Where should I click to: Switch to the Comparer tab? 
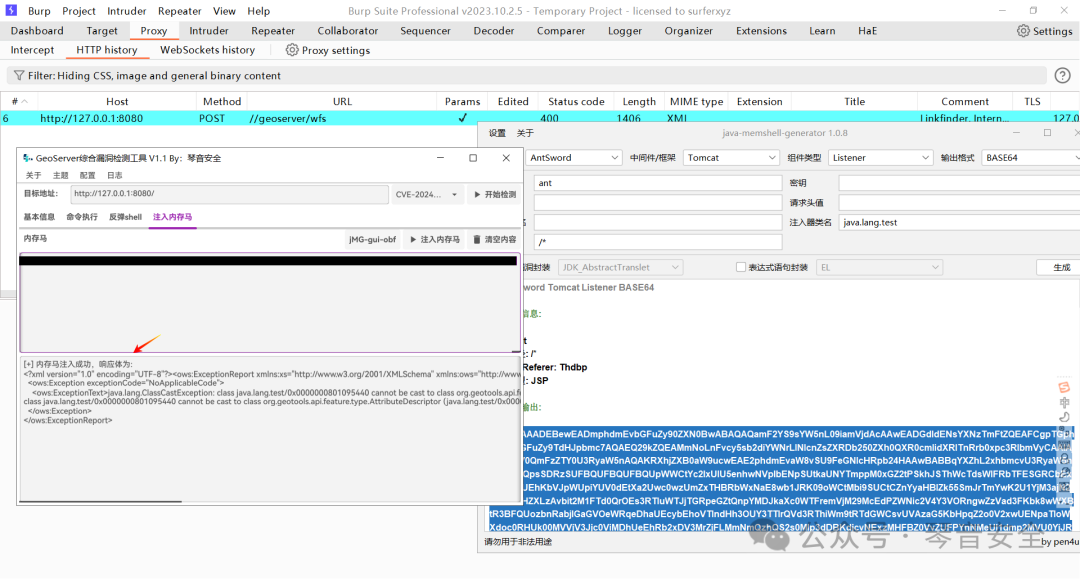point(561,31)
